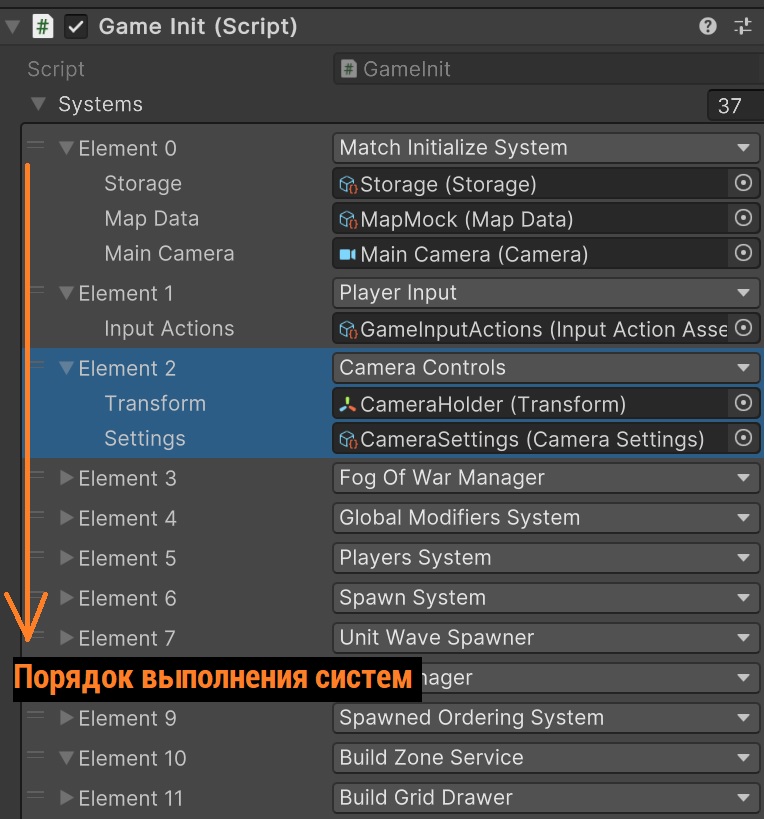Image resolution: width=765 pixels, height=819 pixels.
Task: Open the Game Init component help icon
Action: pyautogui.click(x=708, y=27)
